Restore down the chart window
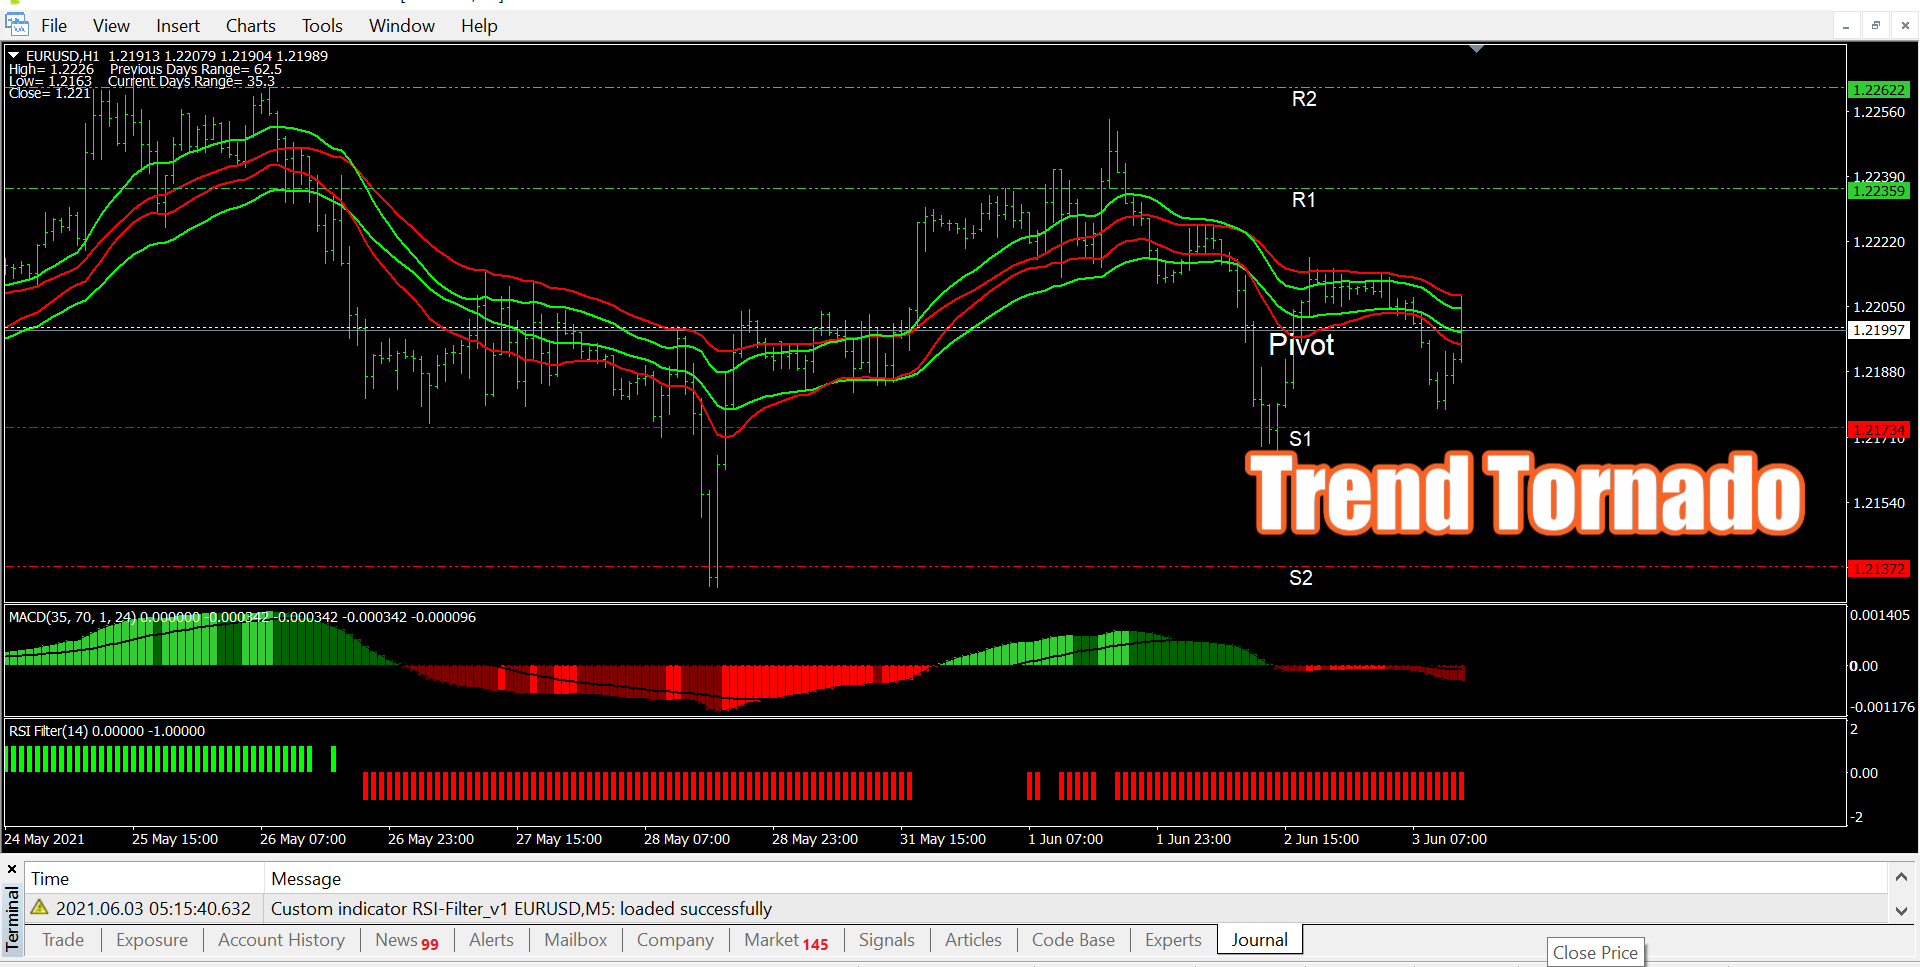Viewport: 1920px width, 967px height. point(1875,26)
